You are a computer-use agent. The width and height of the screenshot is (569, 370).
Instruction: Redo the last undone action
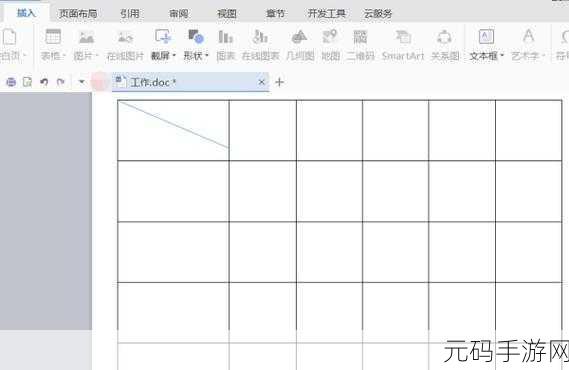(61, 82)
